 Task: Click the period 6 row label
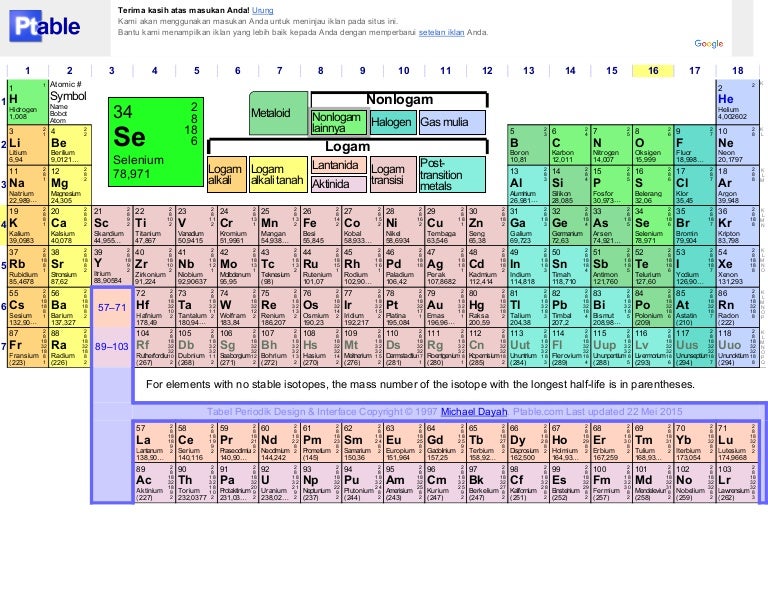3,307
